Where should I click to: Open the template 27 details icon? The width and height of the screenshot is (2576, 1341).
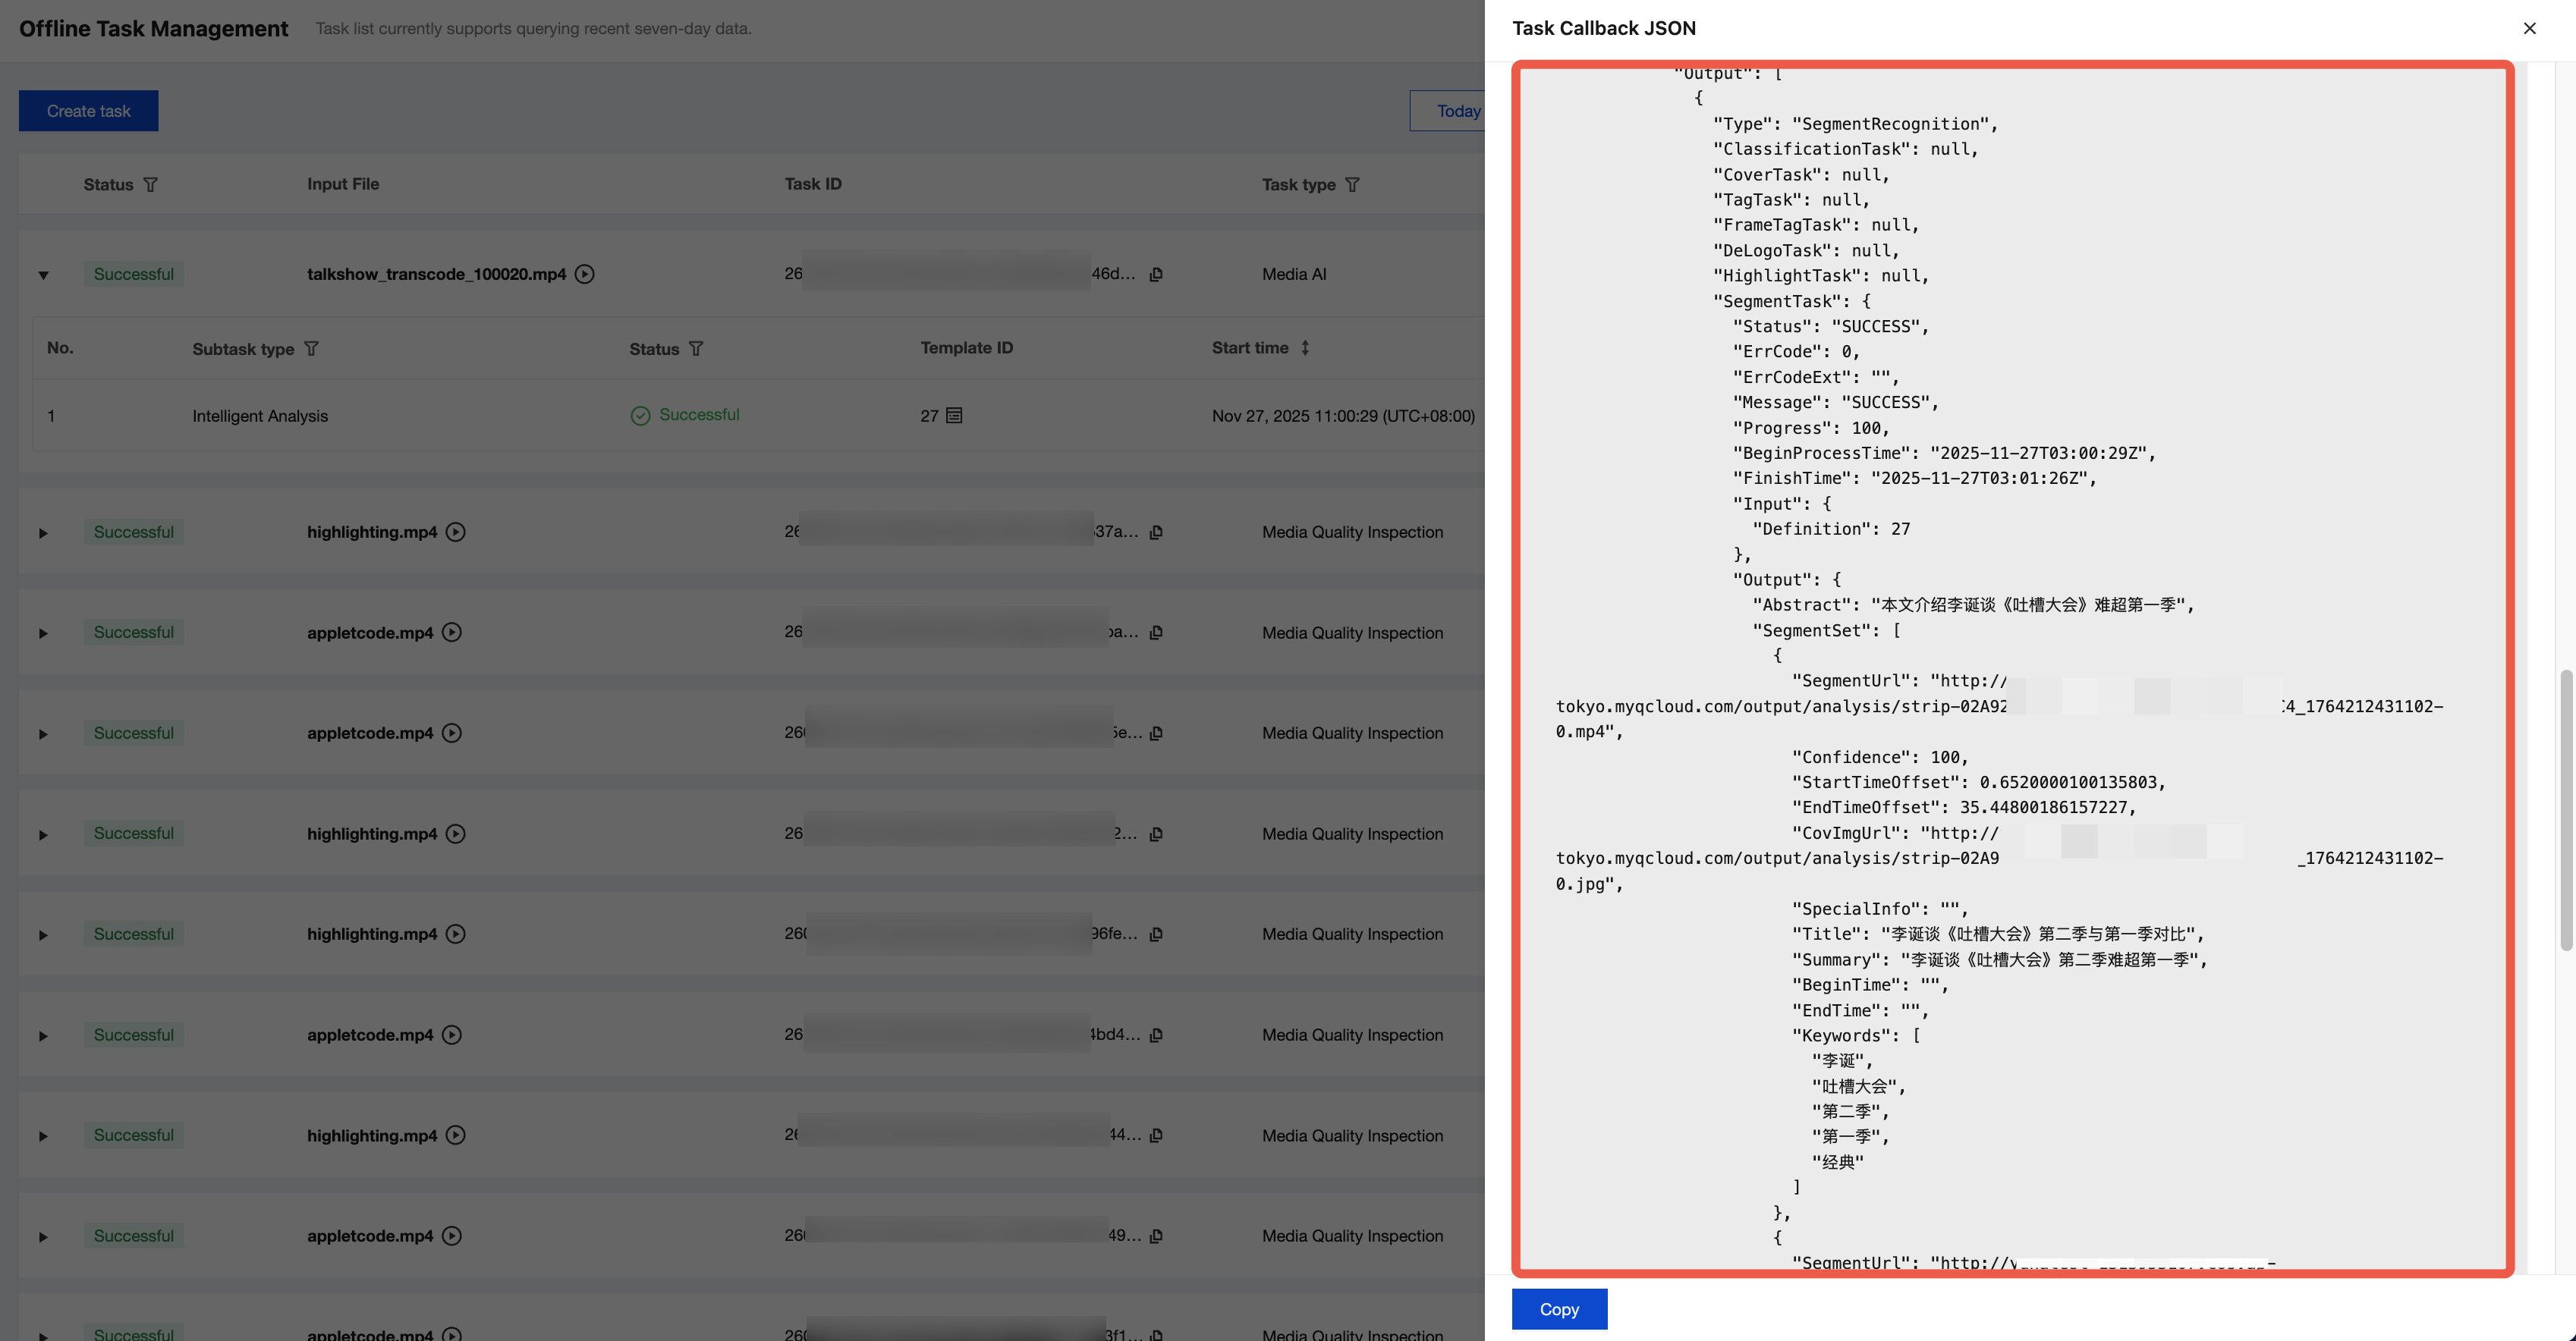[x=954, y=415]
